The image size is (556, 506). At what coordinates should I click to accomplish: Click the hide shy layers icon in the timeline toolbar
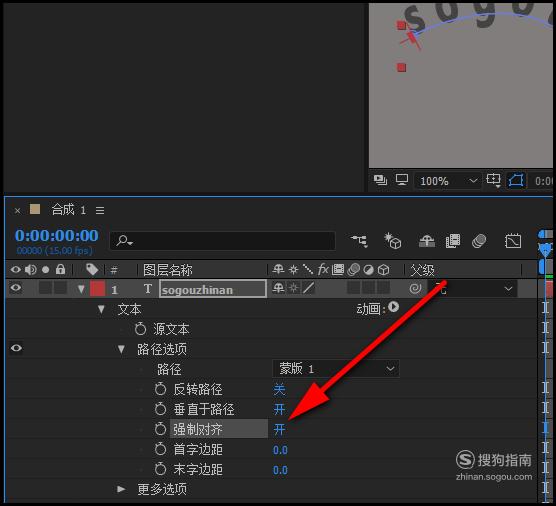click(427, 241)
